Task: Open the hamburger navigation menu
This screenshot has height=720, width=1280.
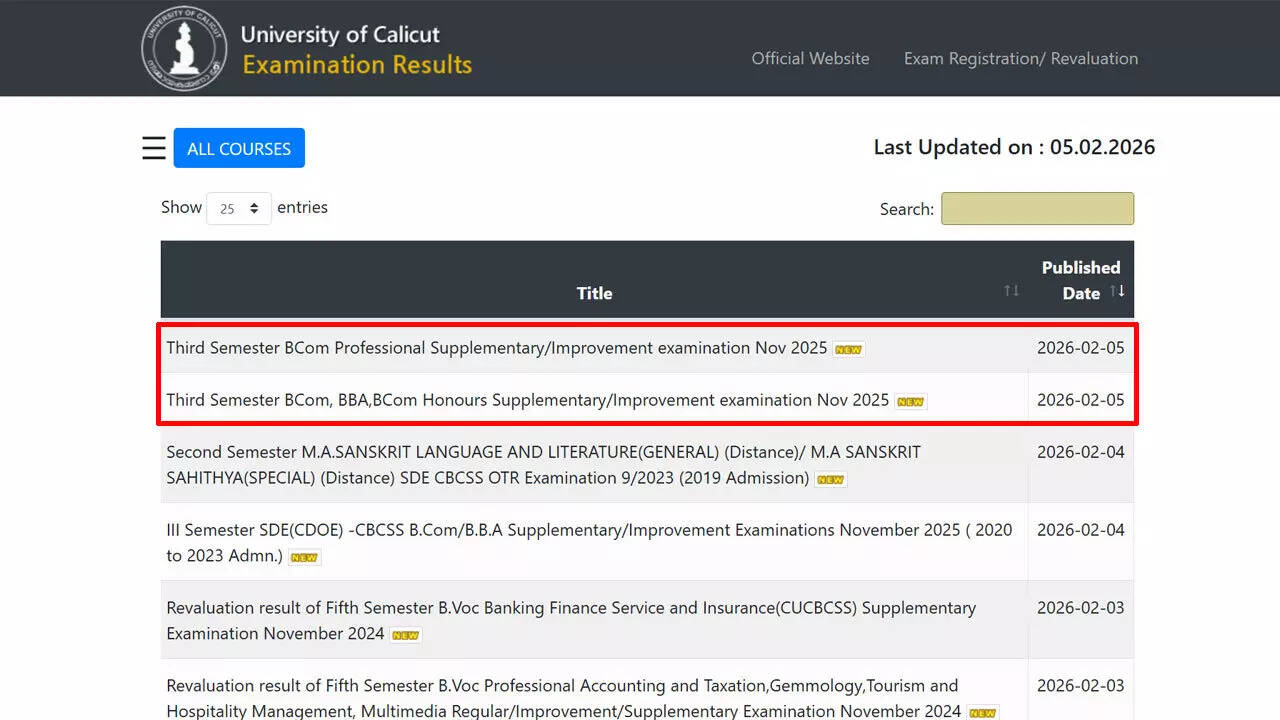Action: [x=154, y=147]
